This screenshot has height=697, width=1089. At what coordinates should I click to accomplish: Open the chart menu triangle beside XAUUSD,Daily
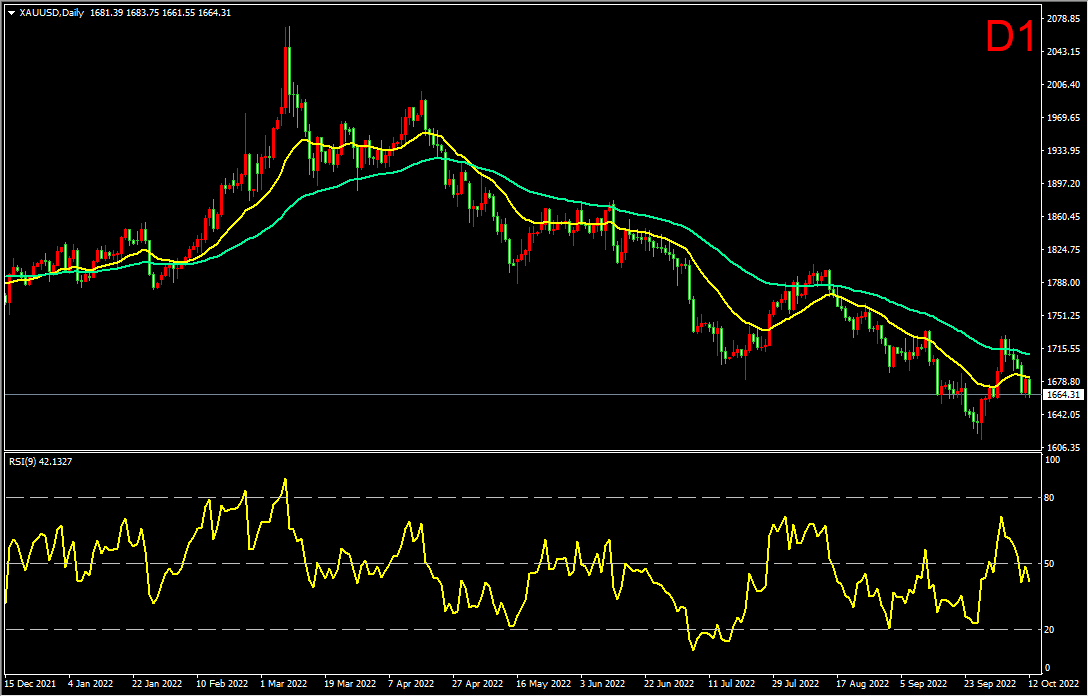(11, 12)
